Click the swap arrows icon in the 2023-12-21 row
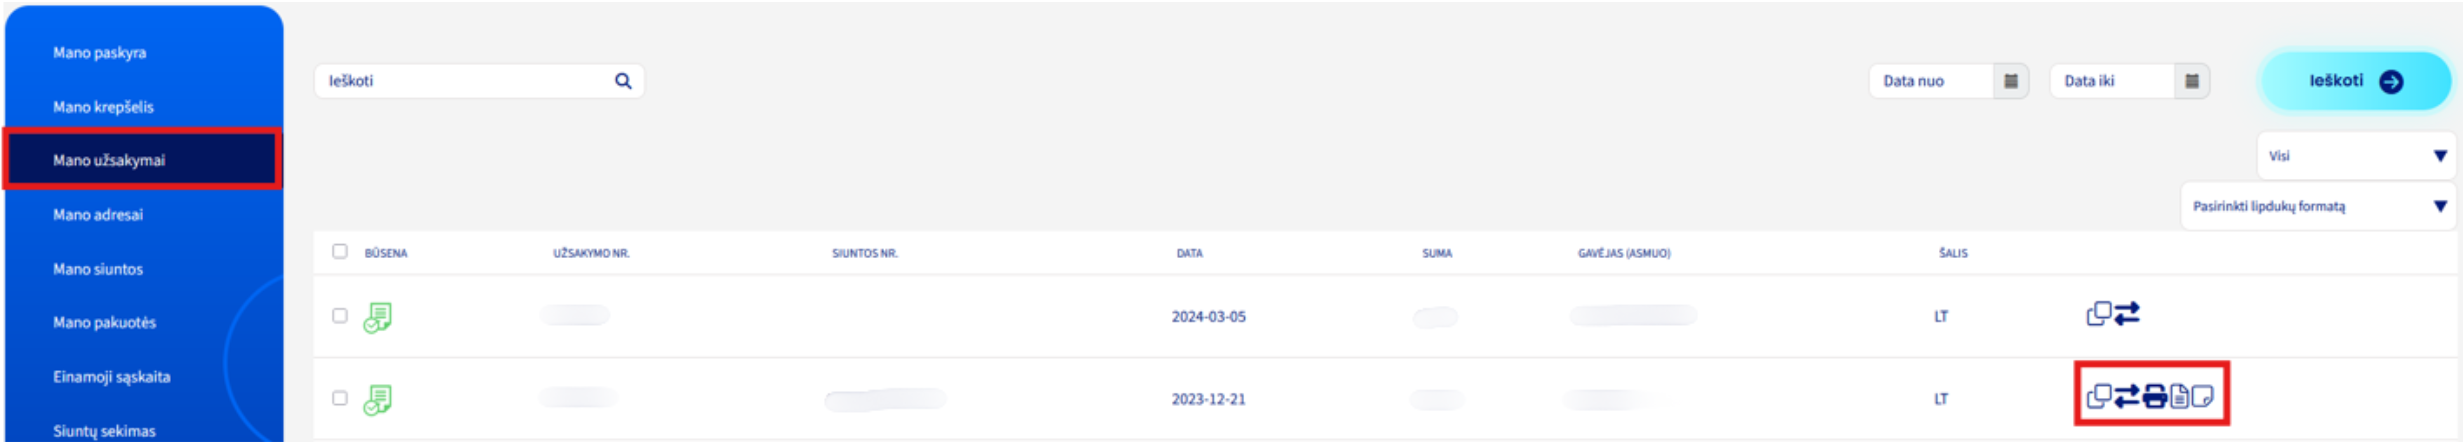Image resolution: width=2463 pixels, height=444 pixels. click(2126, 396)
